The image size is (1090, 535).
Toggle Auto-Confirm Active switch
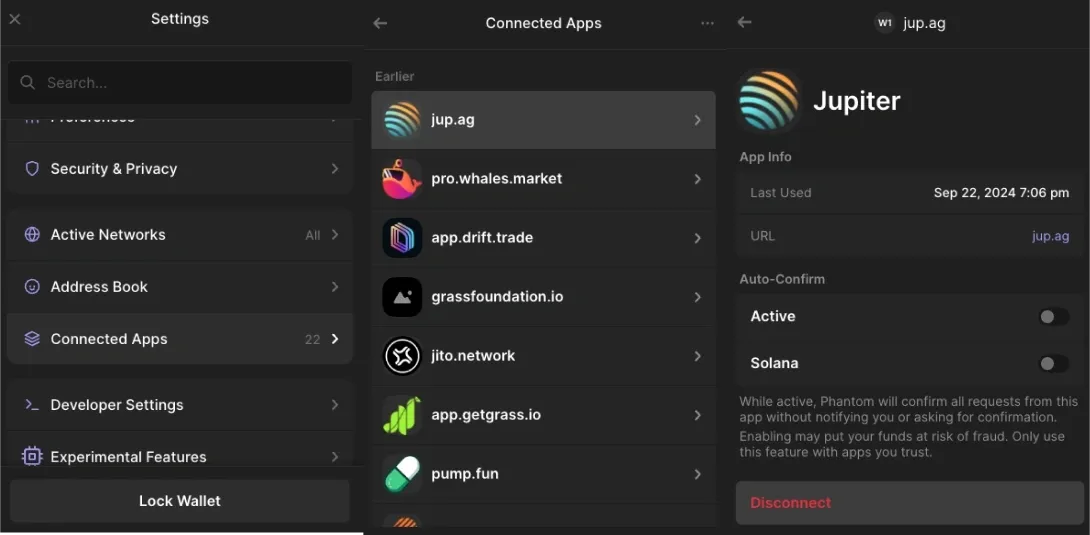pos(1054,317)
